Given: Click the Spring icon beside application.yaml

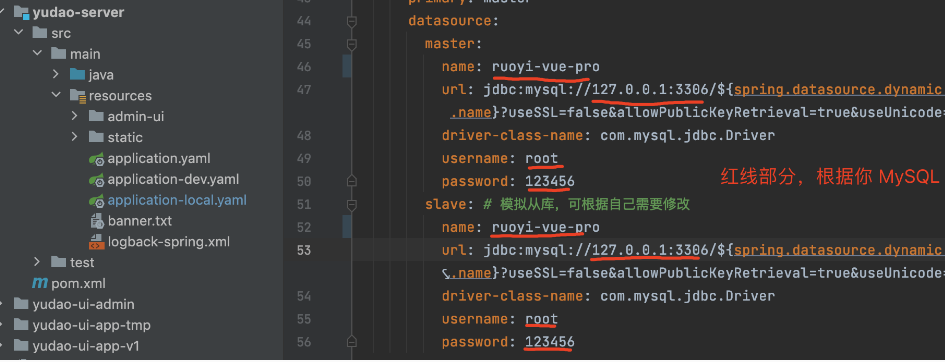Looking at the screenshot, I should tap(97, 158).
